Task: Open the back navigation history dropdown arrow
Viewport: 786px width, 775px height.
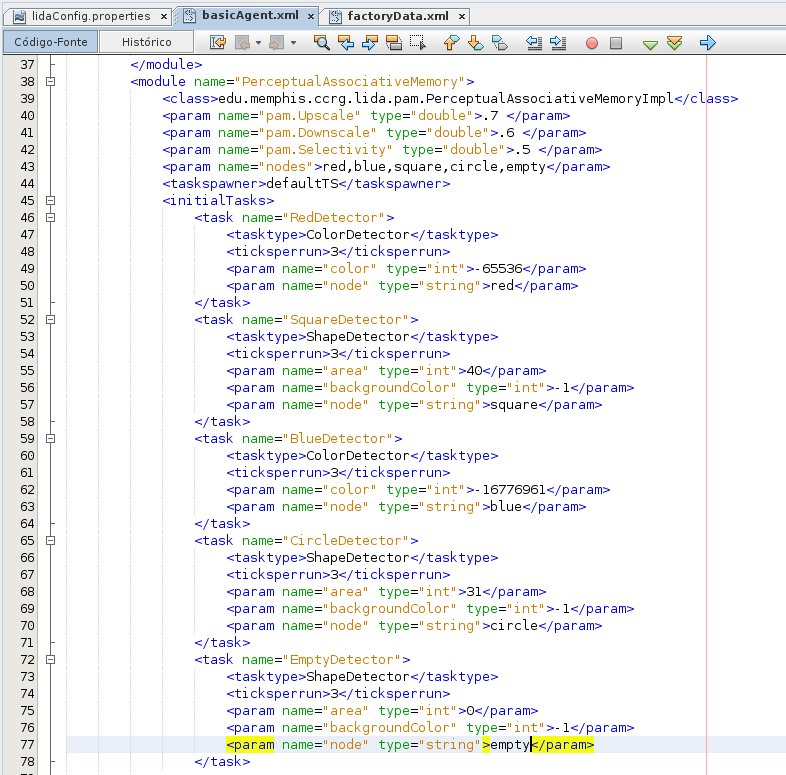Action: 259,43
